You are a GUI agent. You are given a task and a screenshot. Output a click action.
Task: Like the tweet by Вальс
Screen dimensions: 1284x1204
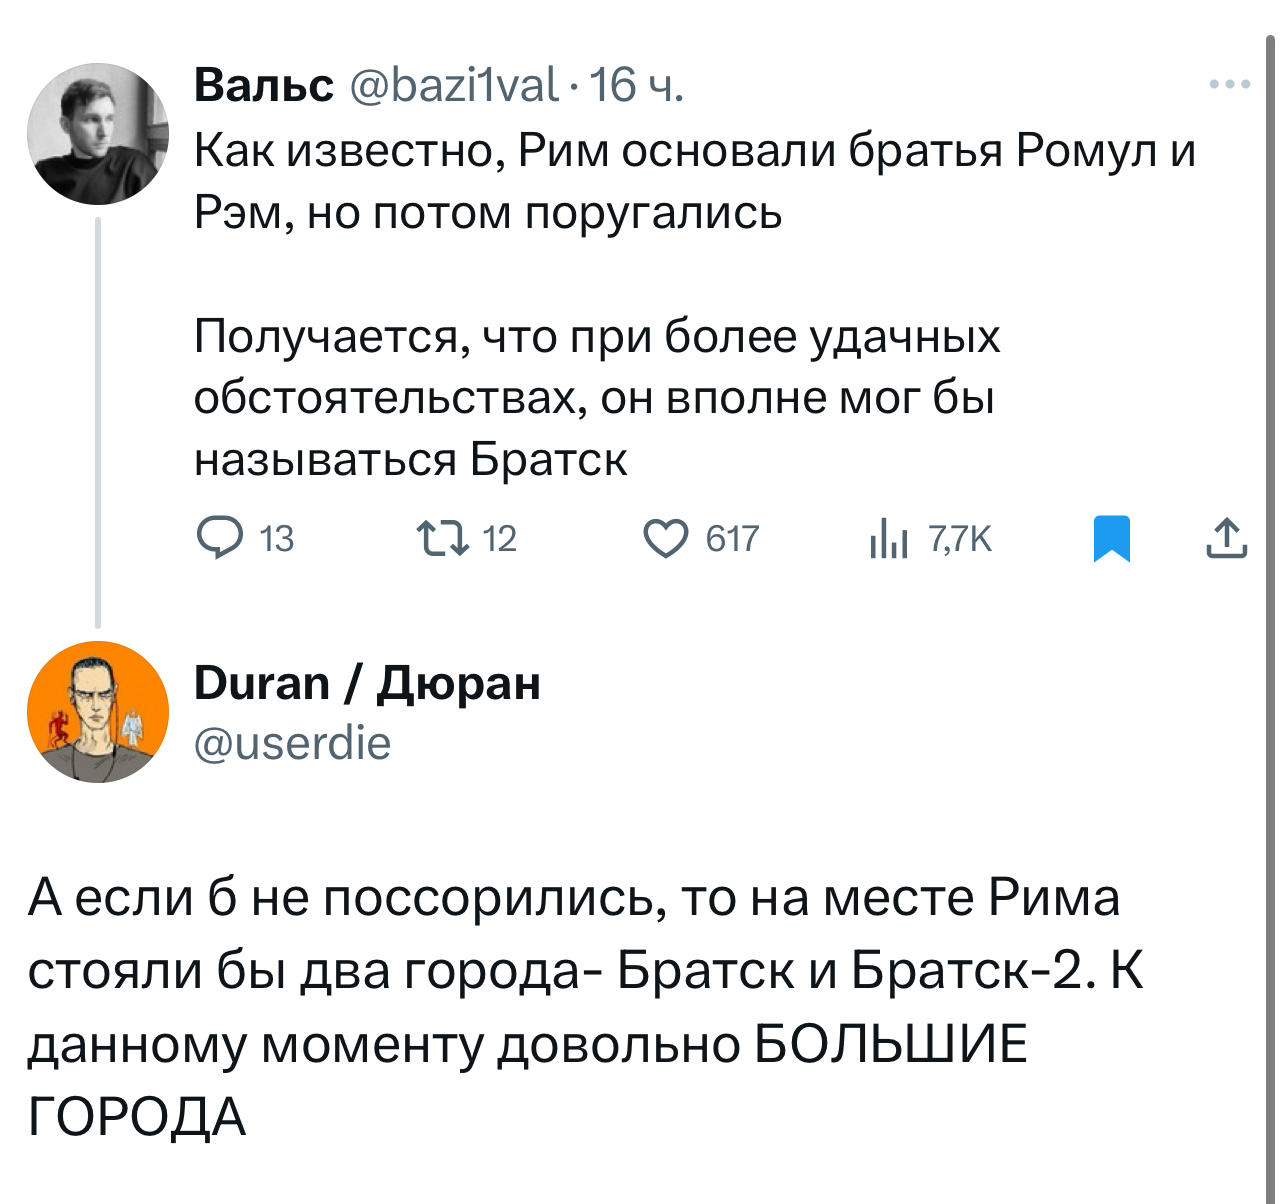tap(665, 539)
